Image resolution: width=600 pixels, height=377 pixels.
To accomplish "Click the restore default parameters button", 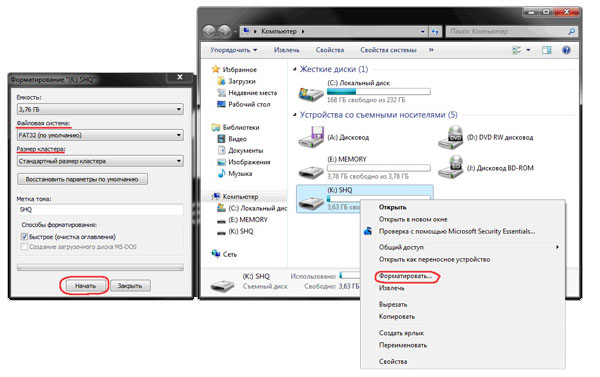I will tap(82, 179).
